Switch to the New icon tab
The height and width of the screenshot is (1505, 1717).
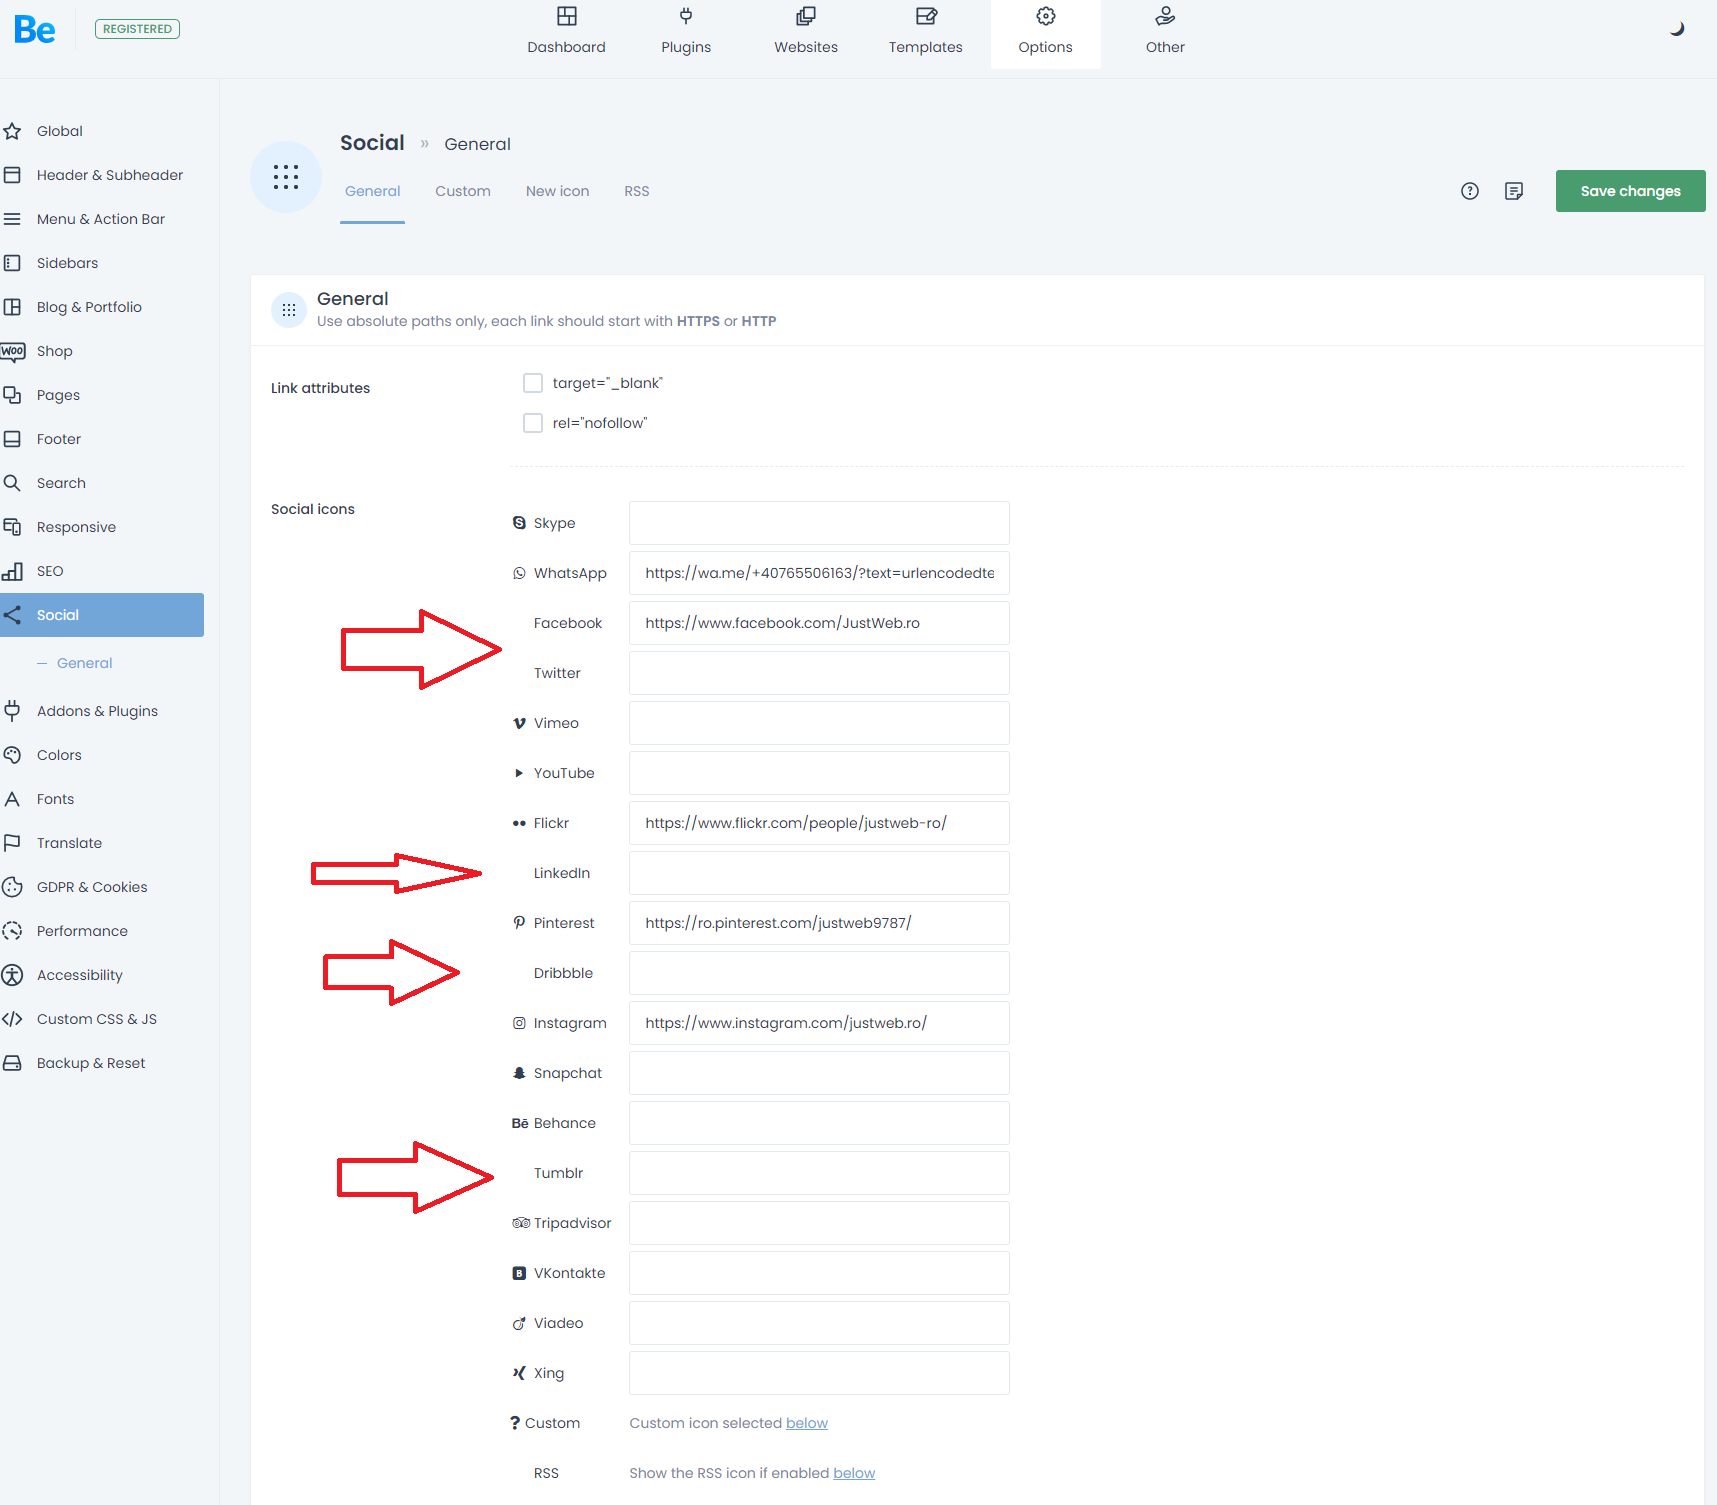tap(557, 191)
